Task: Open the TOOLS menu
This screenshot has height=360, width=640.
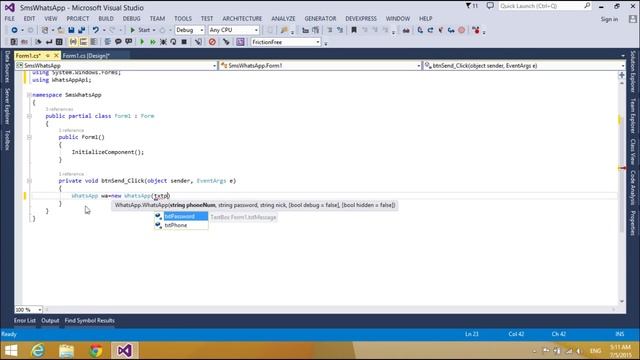Action: point(183,19)
